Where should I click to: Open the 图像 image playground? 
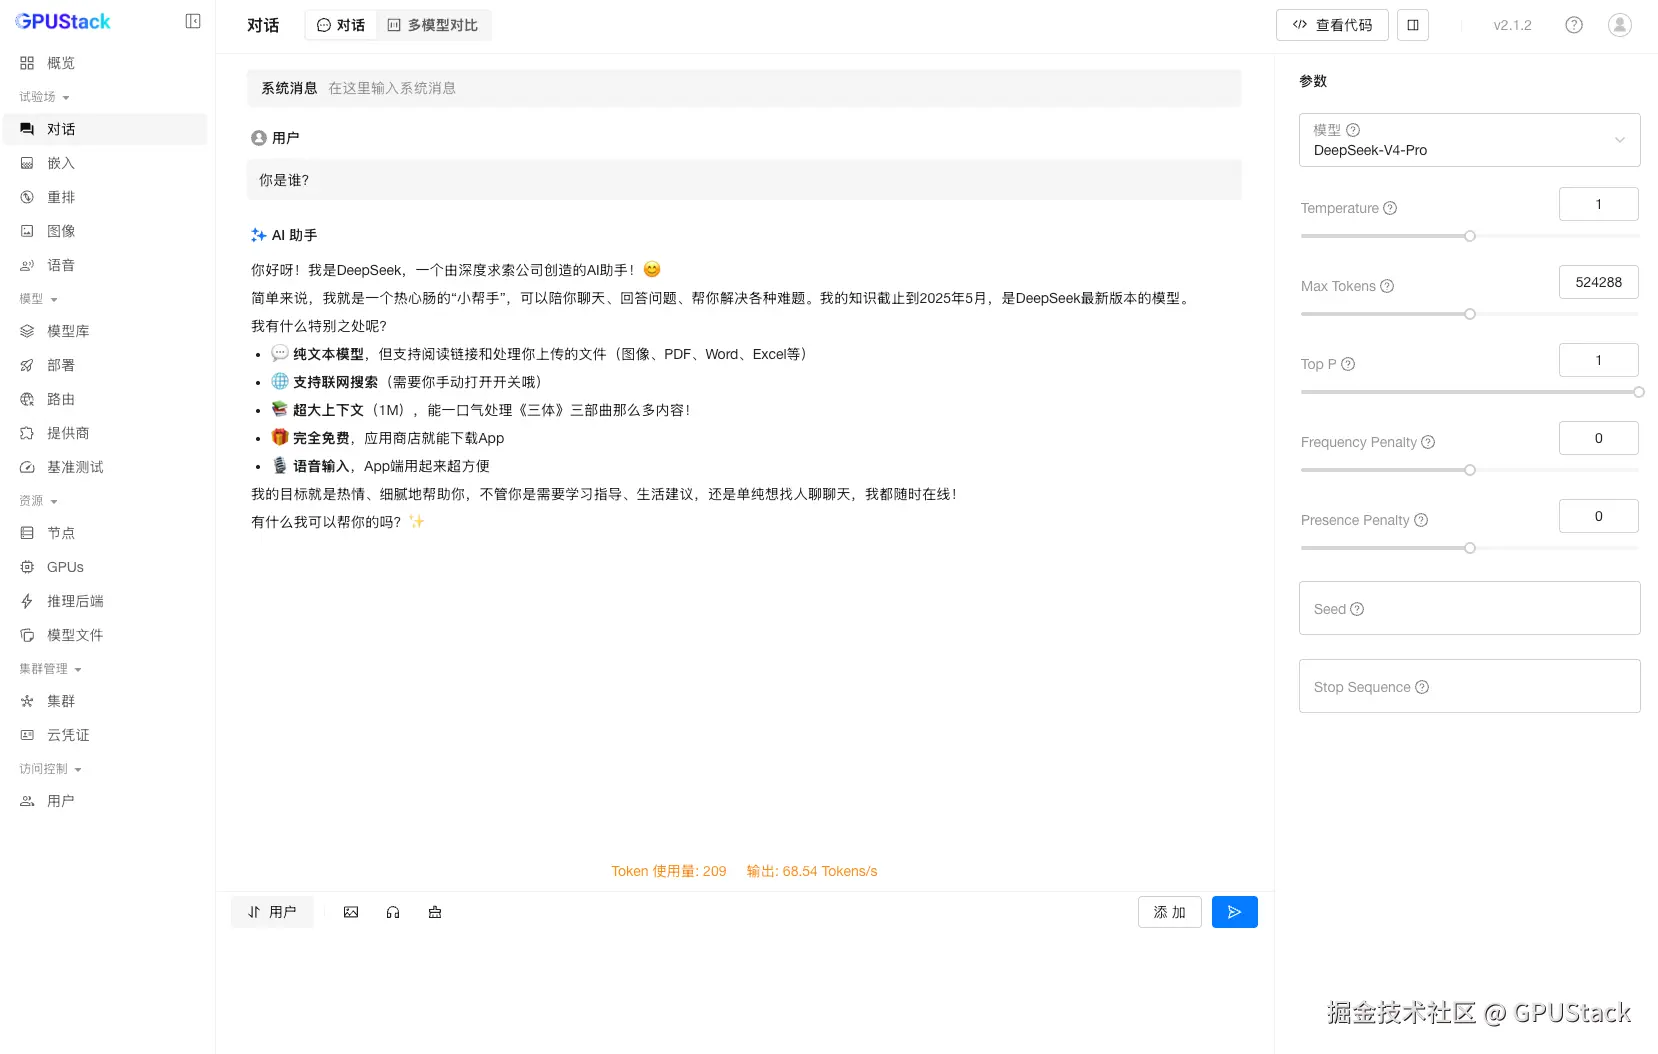(105, 231)
